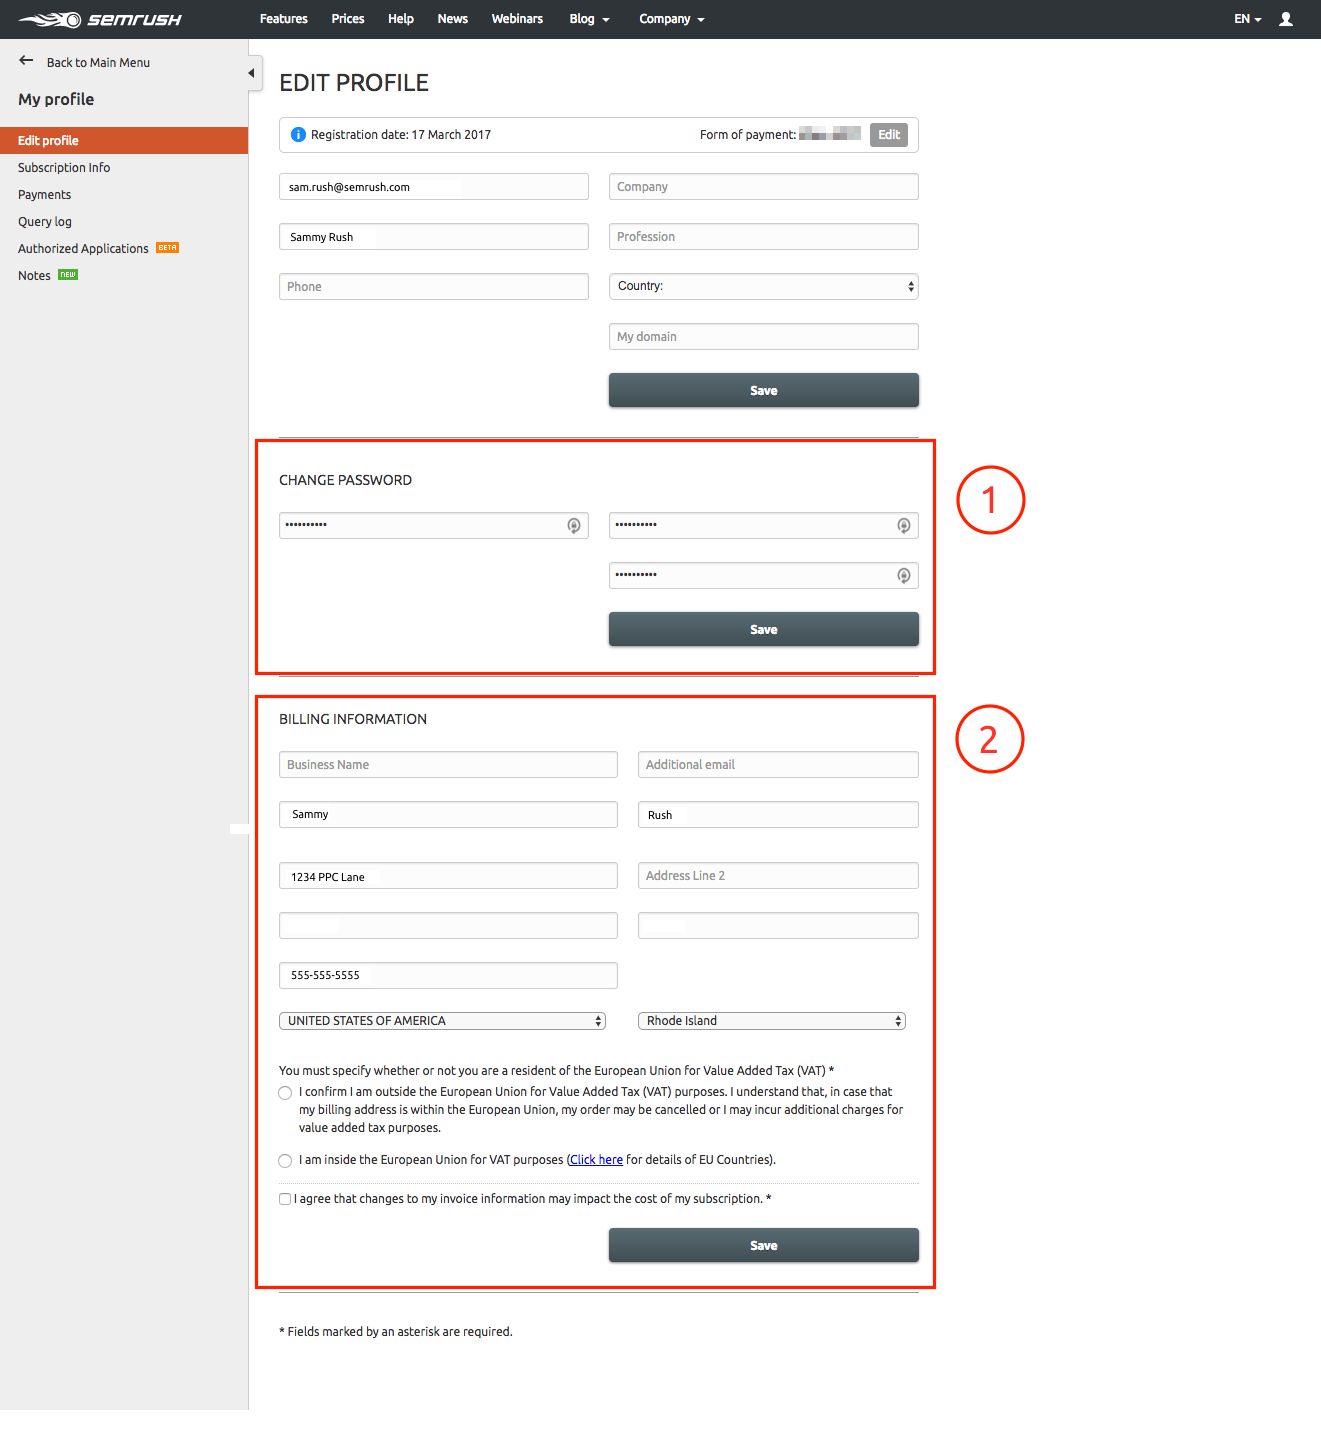
Task: Click the billing first name Sammy field
Action: 448,815
